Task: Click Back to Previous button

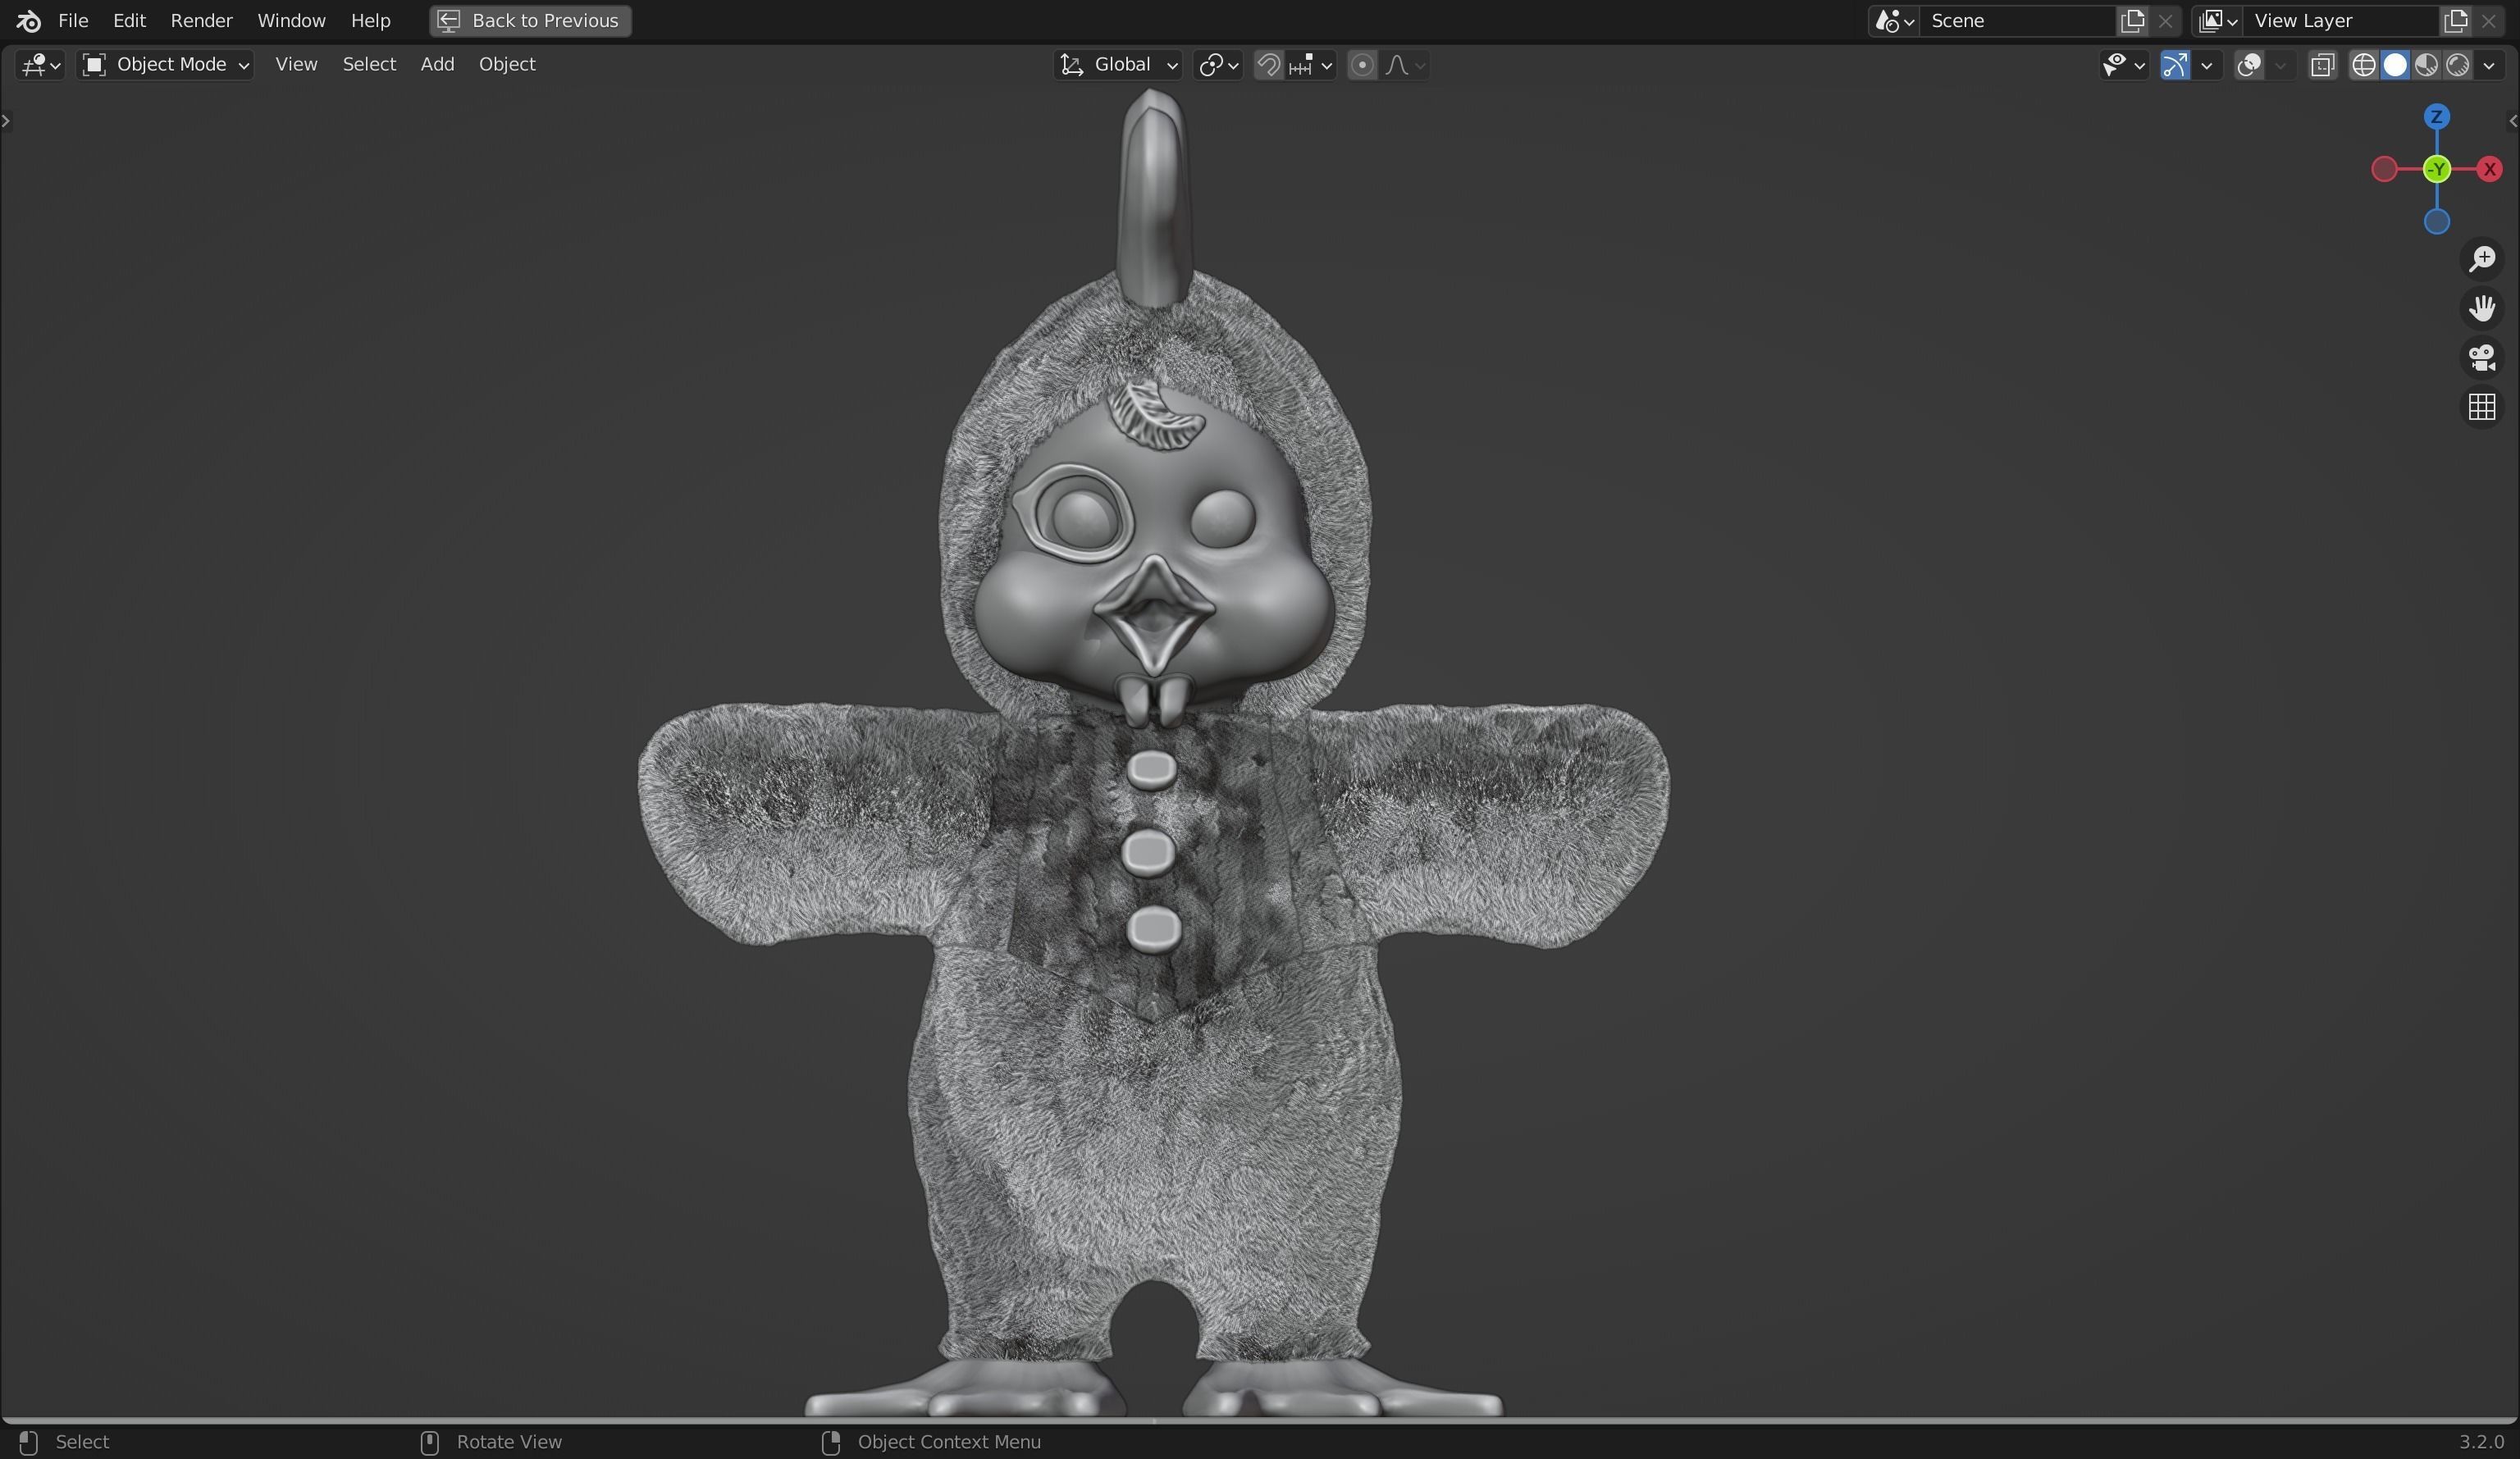Action: 530,20
